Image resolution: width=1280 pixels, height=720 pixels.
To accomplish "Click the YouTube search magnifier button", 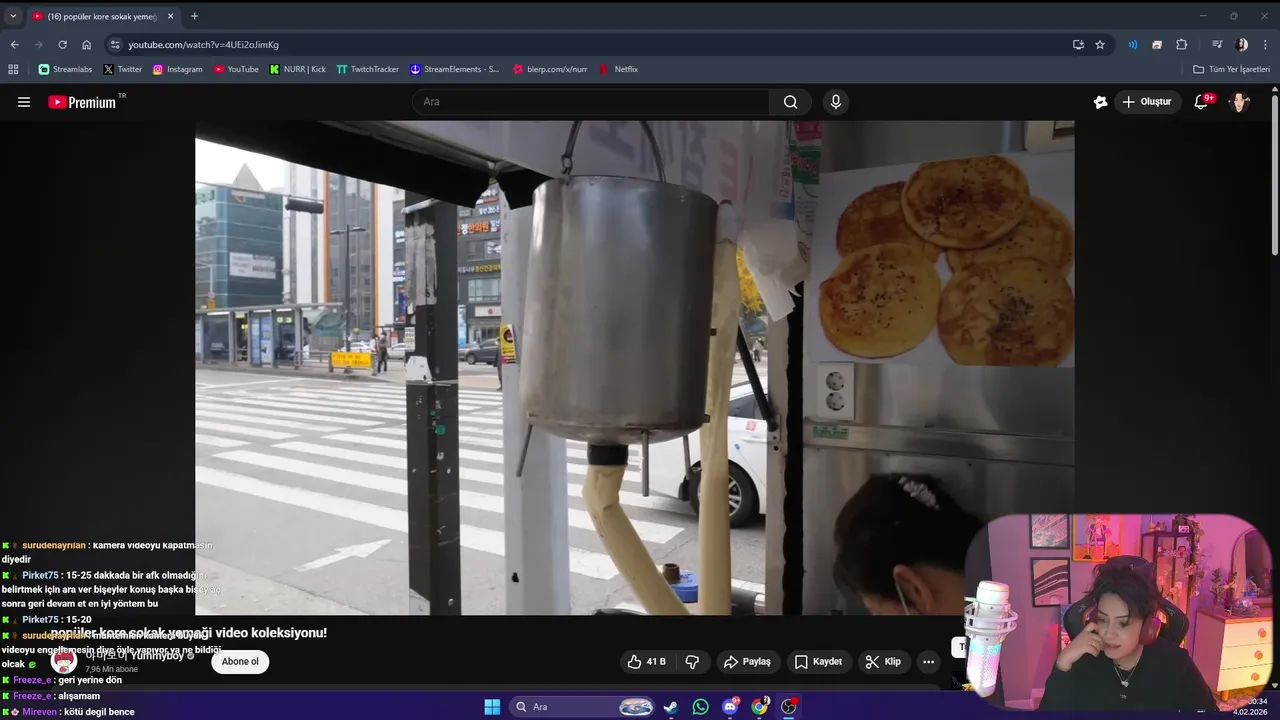I will click(x=790, y=102).
